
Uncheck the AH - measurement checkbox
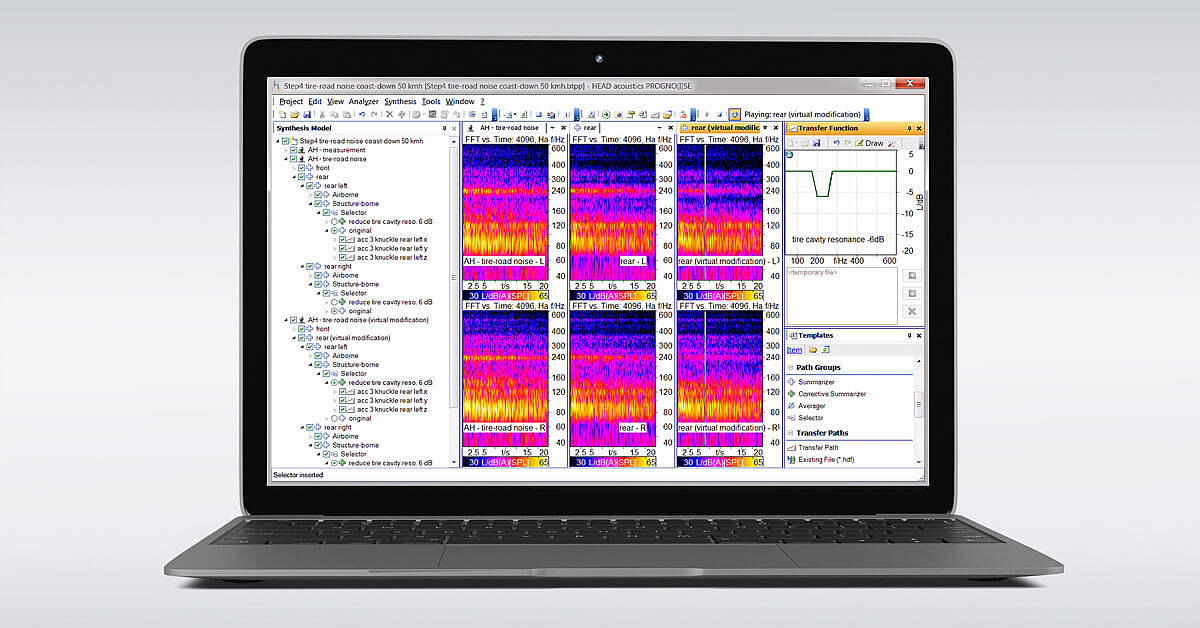pos(293,150)
